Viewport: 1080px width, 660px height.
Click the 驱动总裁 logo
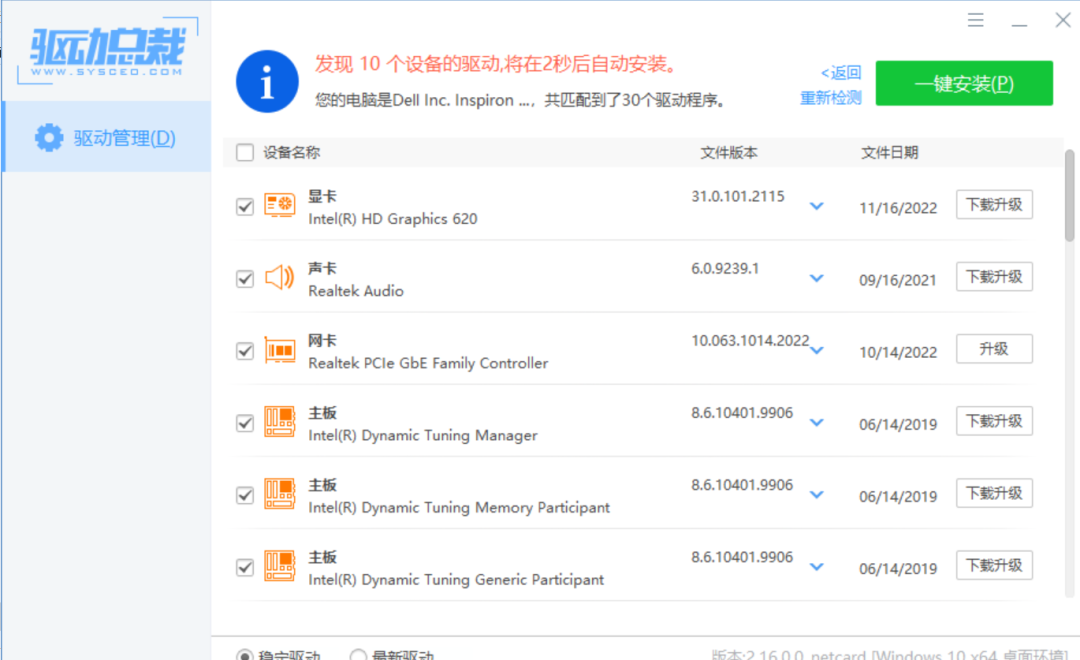click(x=108, y=52)
